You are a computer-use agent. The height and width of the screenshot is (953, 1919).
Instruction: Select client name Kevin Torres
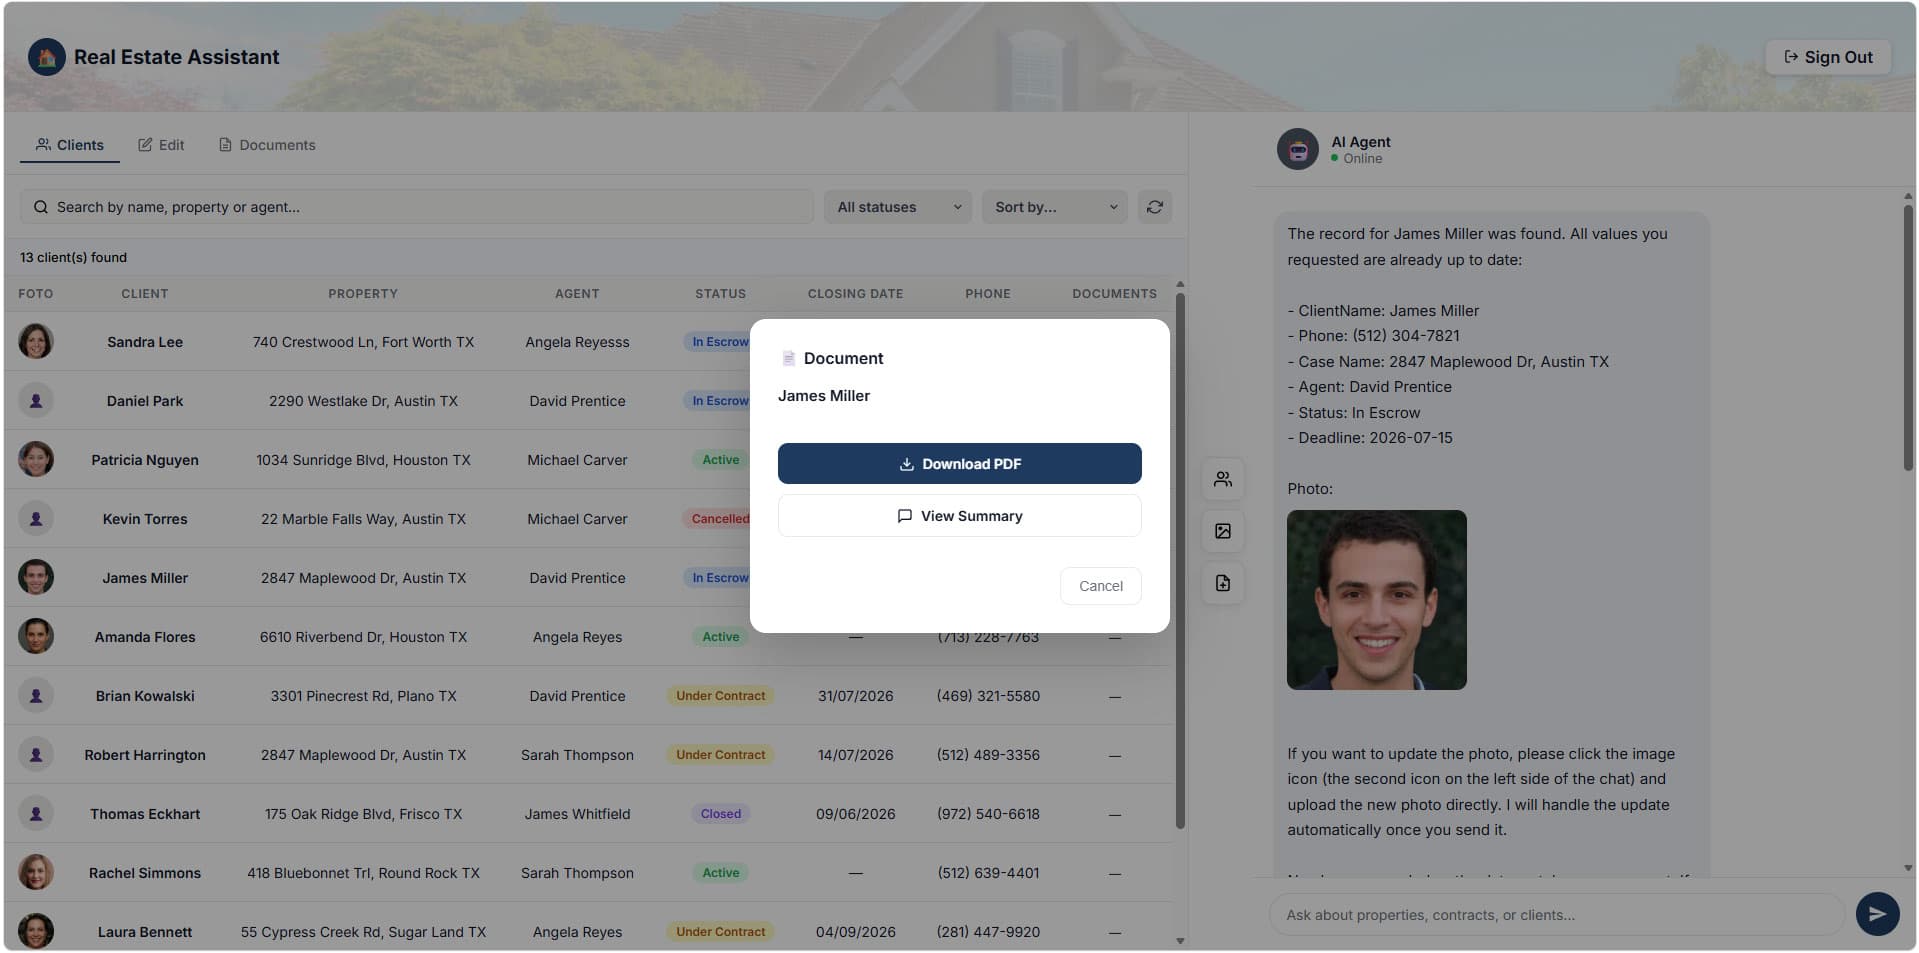pyautogui.click(x=145, y=519)
